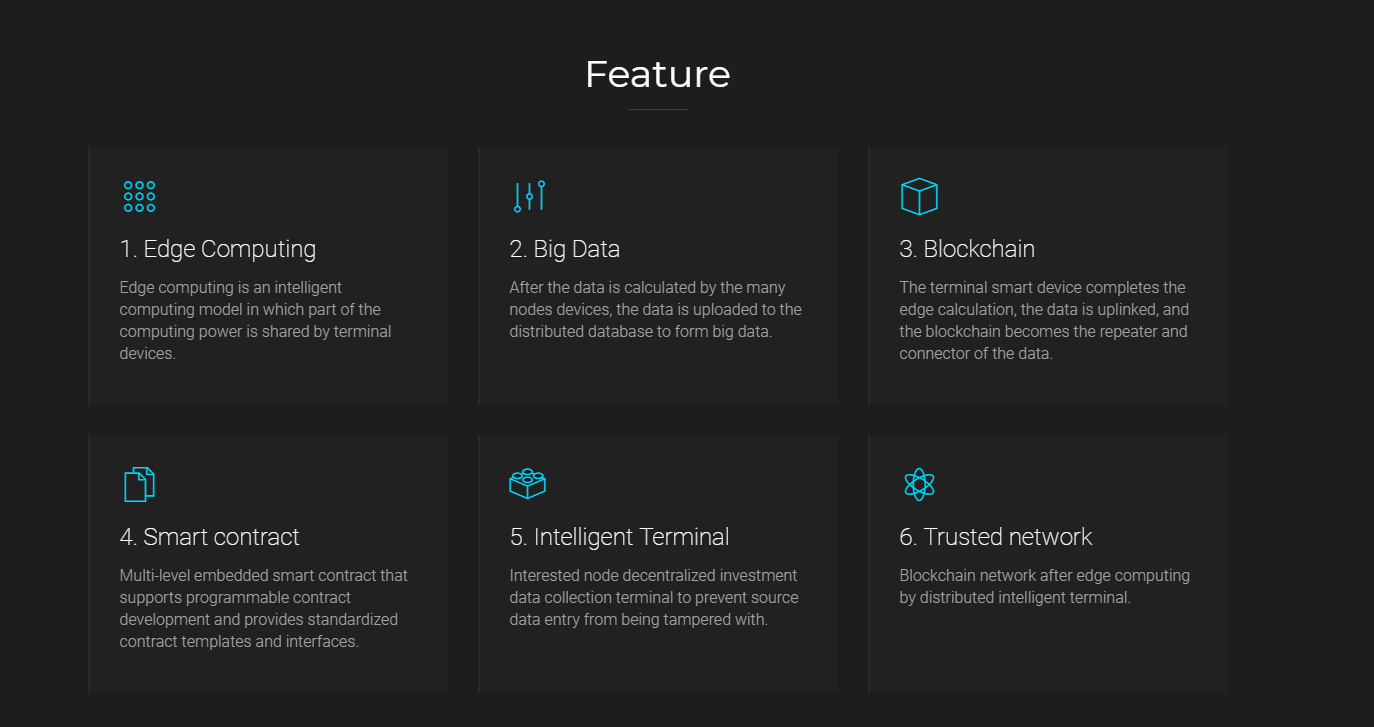Click the brick icon for Intelligent Terminal

(527, 484)
